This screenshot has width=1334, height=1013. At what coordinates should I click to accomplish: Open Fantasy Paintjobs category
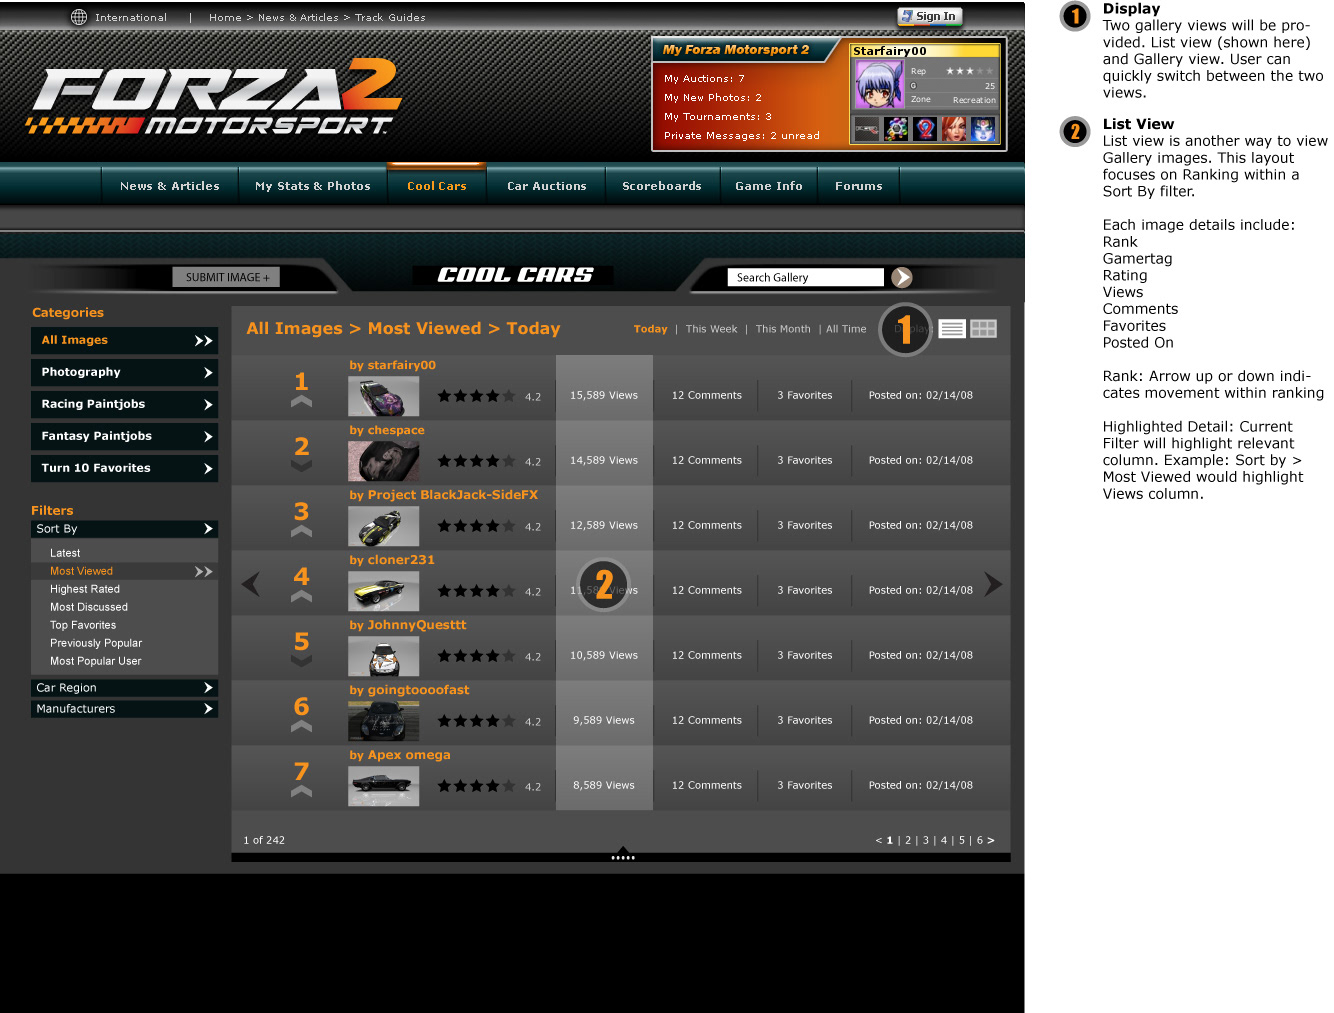point(124,436)
